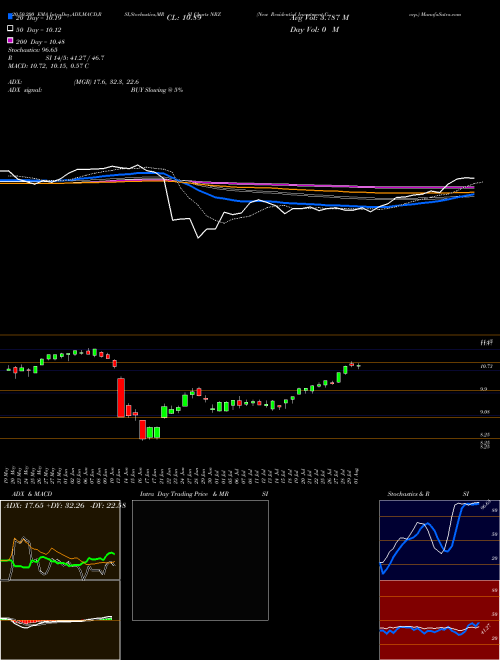Open the red RSI chart panel
This screenshot has width=500, height=660.
coord(439,620)
